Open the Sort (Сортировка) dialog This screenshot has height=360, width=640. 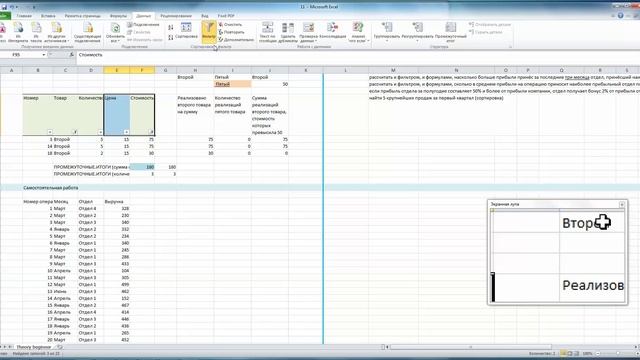(186, 32)
